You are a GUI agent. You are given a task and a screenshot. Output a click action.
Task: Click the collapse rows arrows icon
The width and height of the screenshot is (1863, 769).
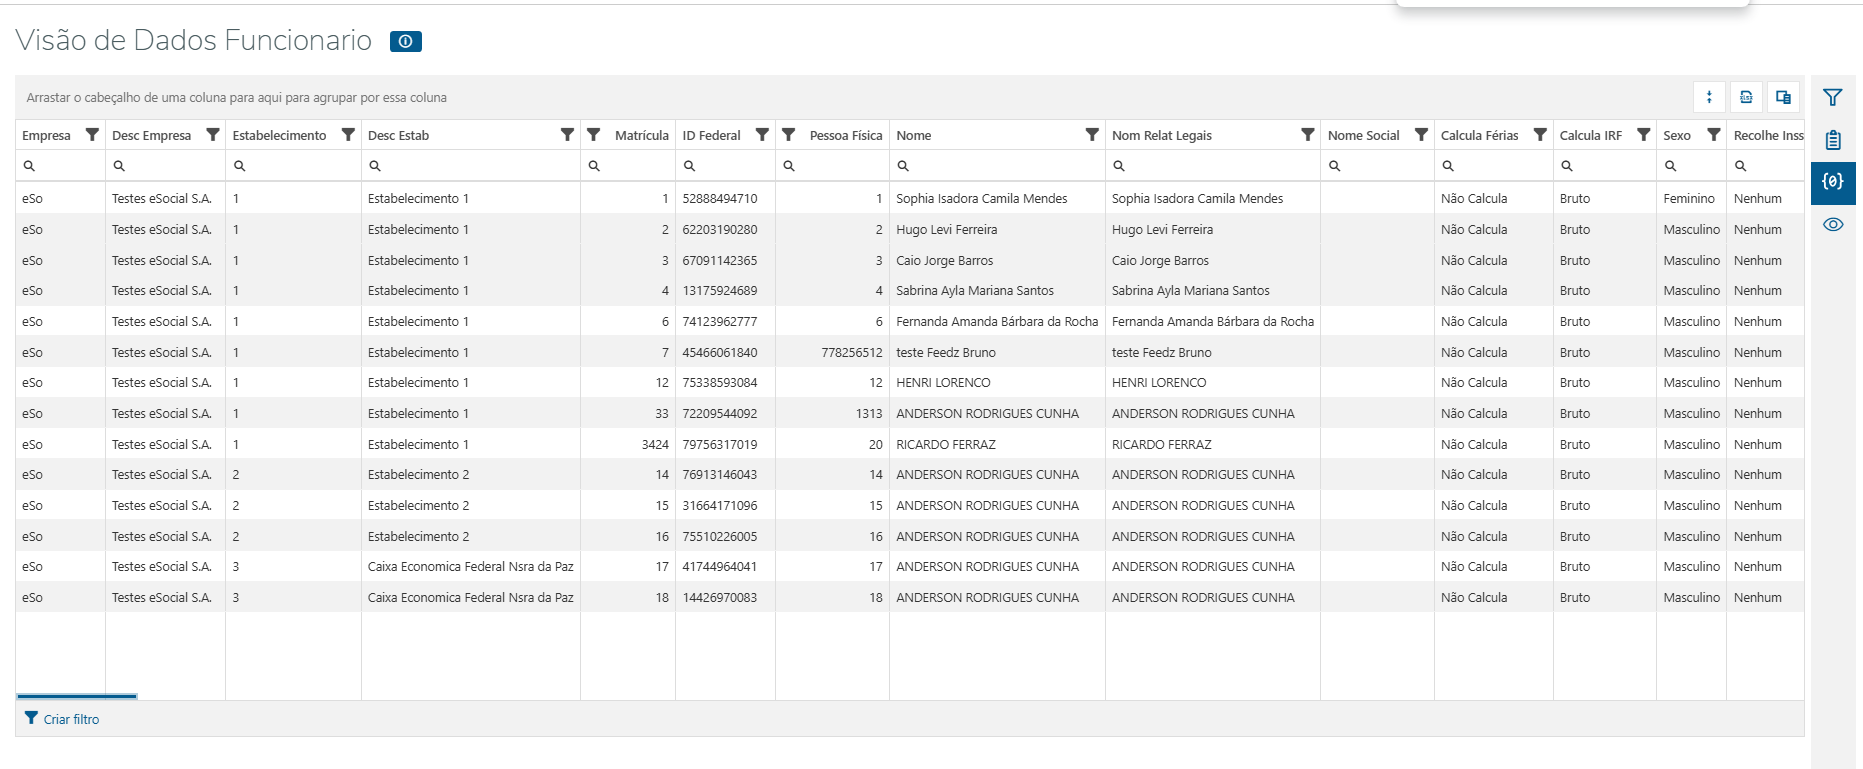coord(1709,97)
